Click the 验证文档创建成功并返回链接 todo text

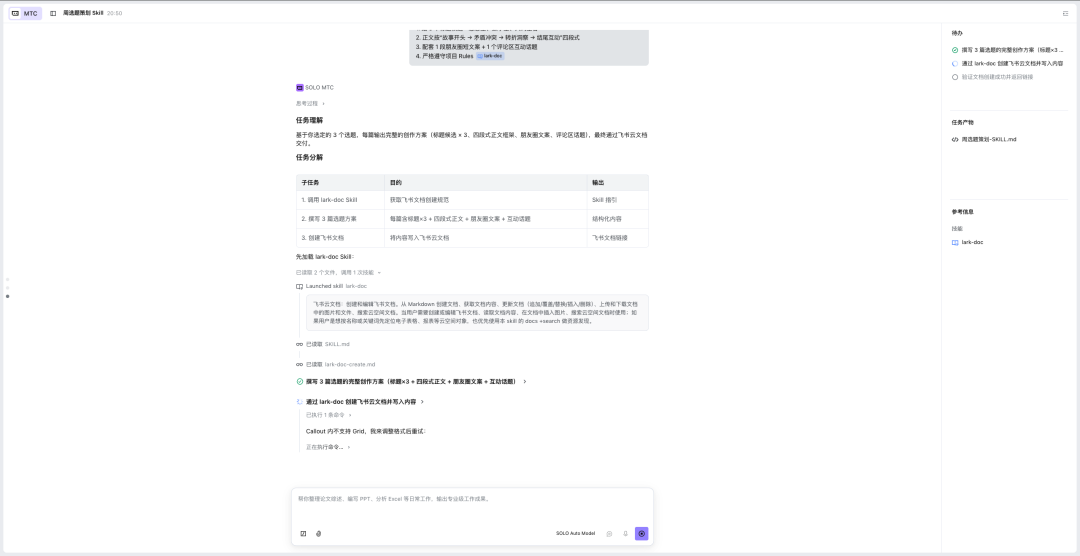[997, 77]
